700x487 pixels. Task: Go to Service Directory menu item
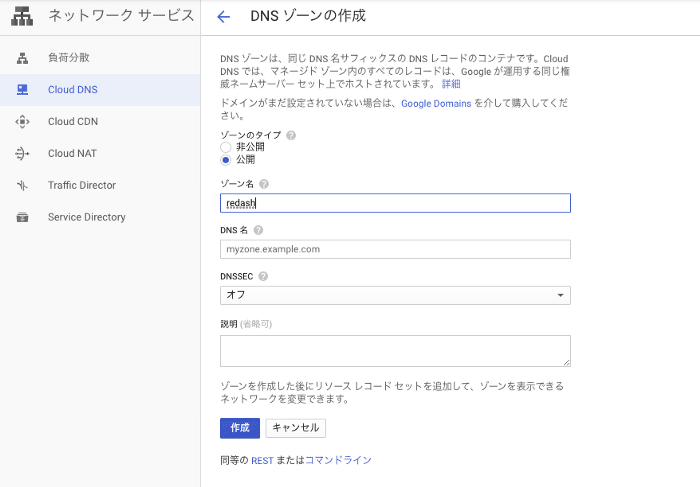[x=86, y=218]
